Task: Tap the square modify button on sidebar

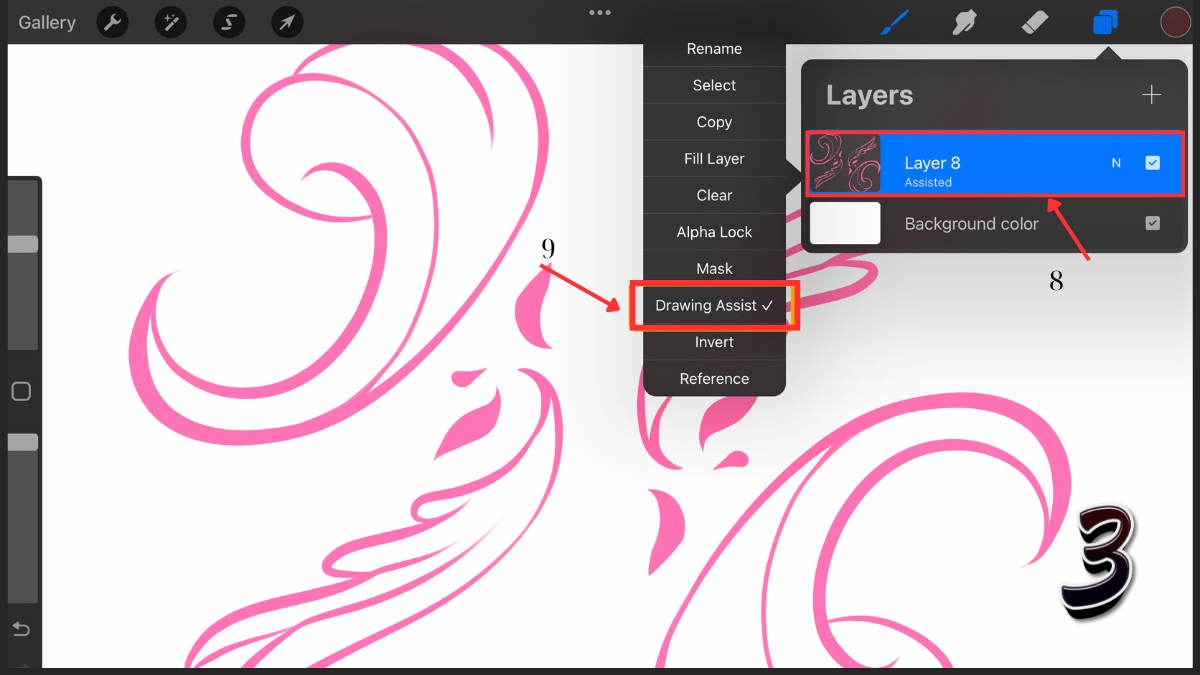Action: (x=21, y=391)
